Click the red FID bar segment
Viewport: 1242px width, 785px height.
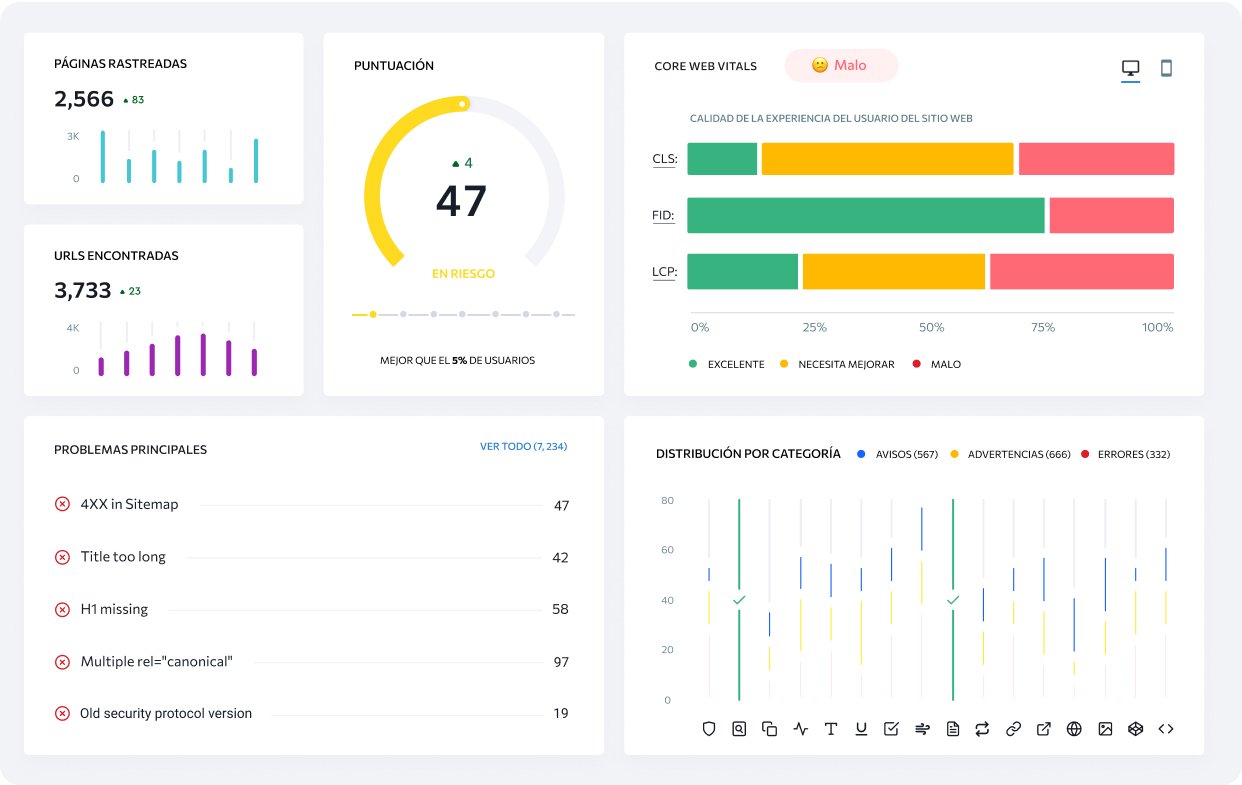1112,215
